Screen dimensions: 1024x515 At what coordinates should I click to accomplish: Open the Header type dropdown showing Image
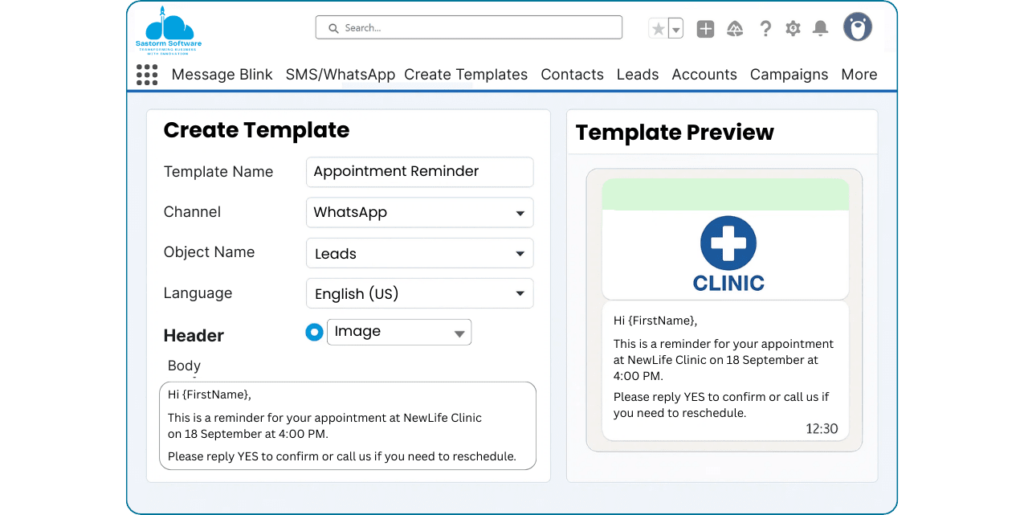[x=399, y=332]
